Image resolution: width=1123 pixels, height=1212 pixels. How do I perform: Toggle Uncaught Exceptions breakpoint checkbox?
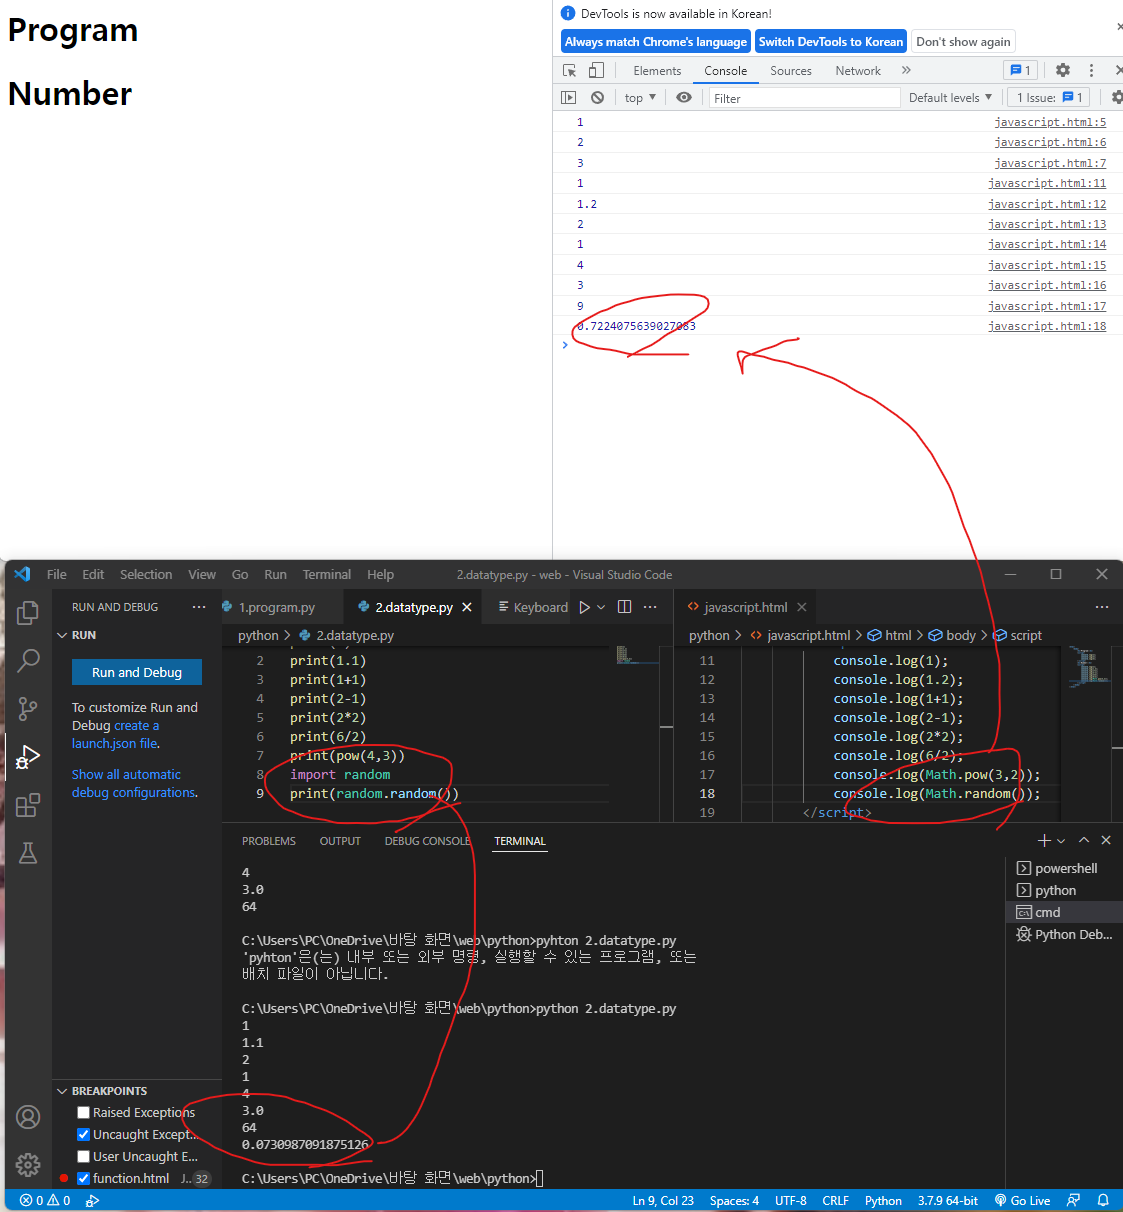point(84,1134)
